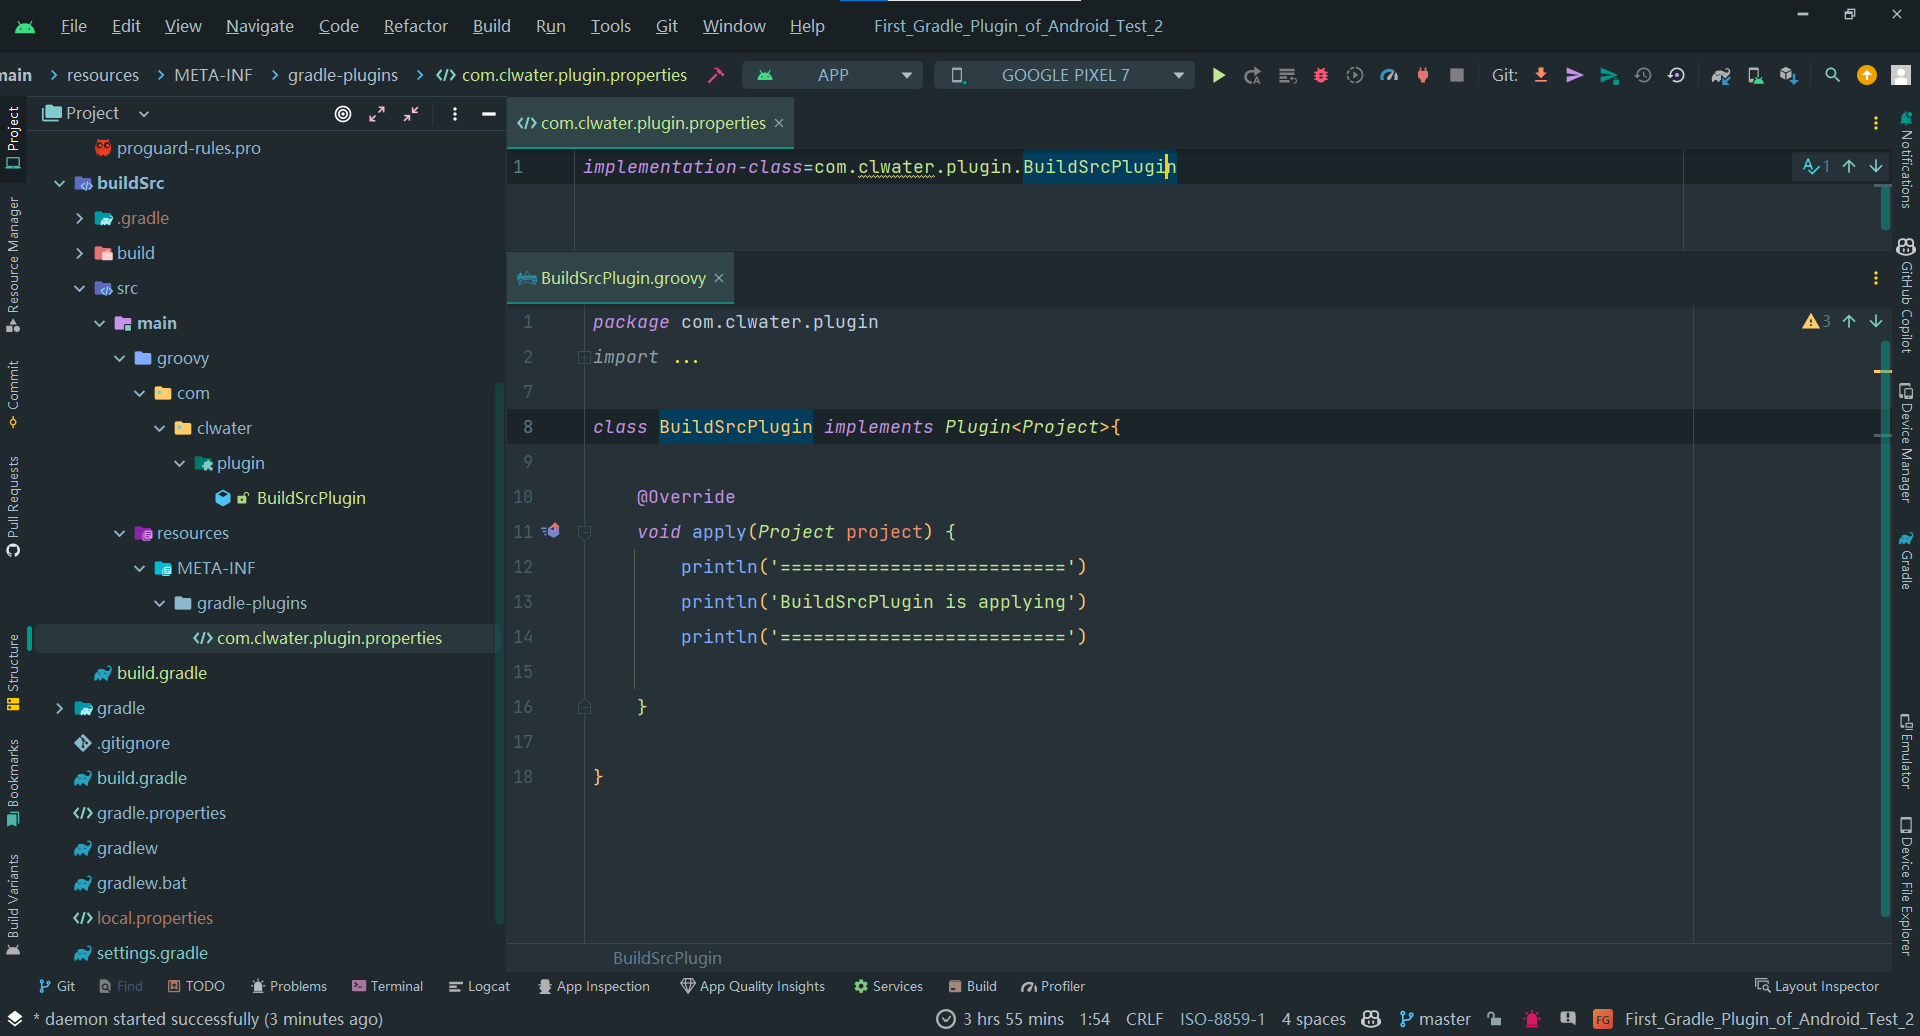
Task: Open Layout Inspector from bottom bar
Action: click(x=1817, y=986)
